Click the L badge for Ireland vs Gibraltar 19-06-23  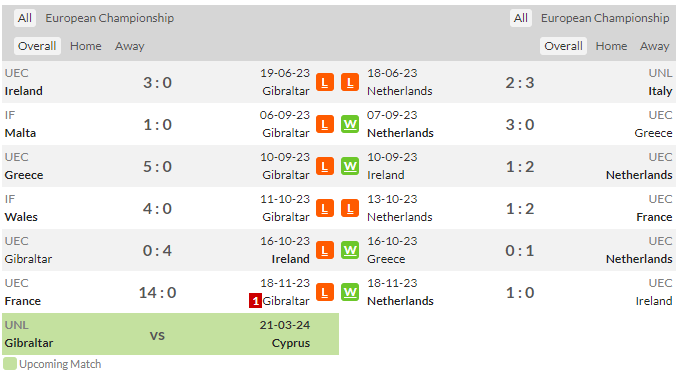click(x=325, y=82)
